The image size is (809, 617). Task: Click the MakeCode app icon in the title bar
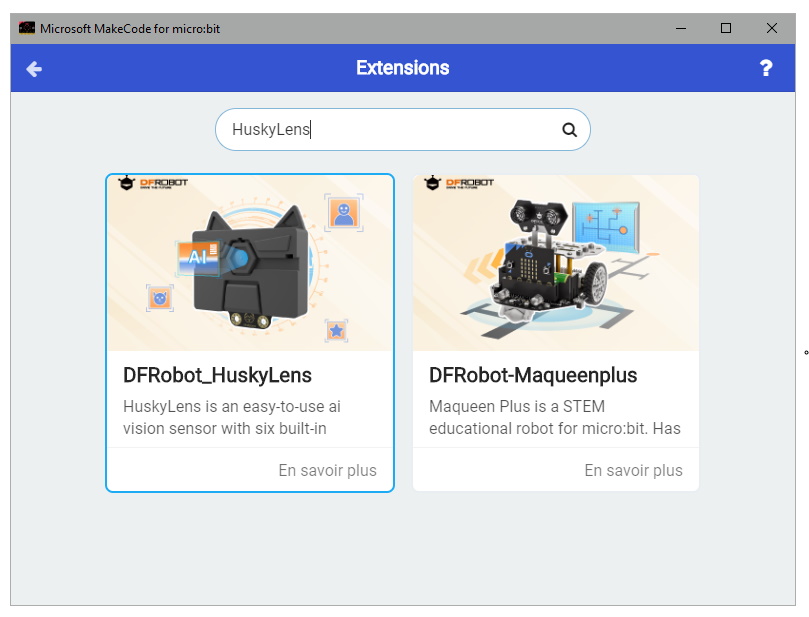tap(27, 28)
